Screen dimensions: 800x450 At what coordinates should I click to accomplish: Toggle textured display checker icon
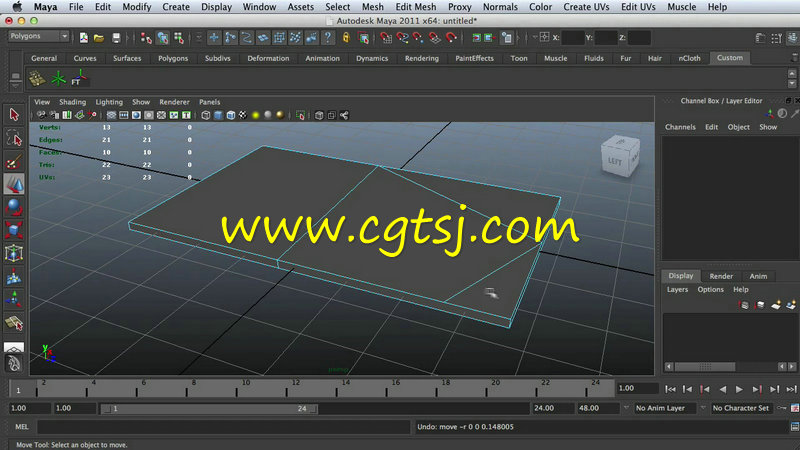pos(243,115)
